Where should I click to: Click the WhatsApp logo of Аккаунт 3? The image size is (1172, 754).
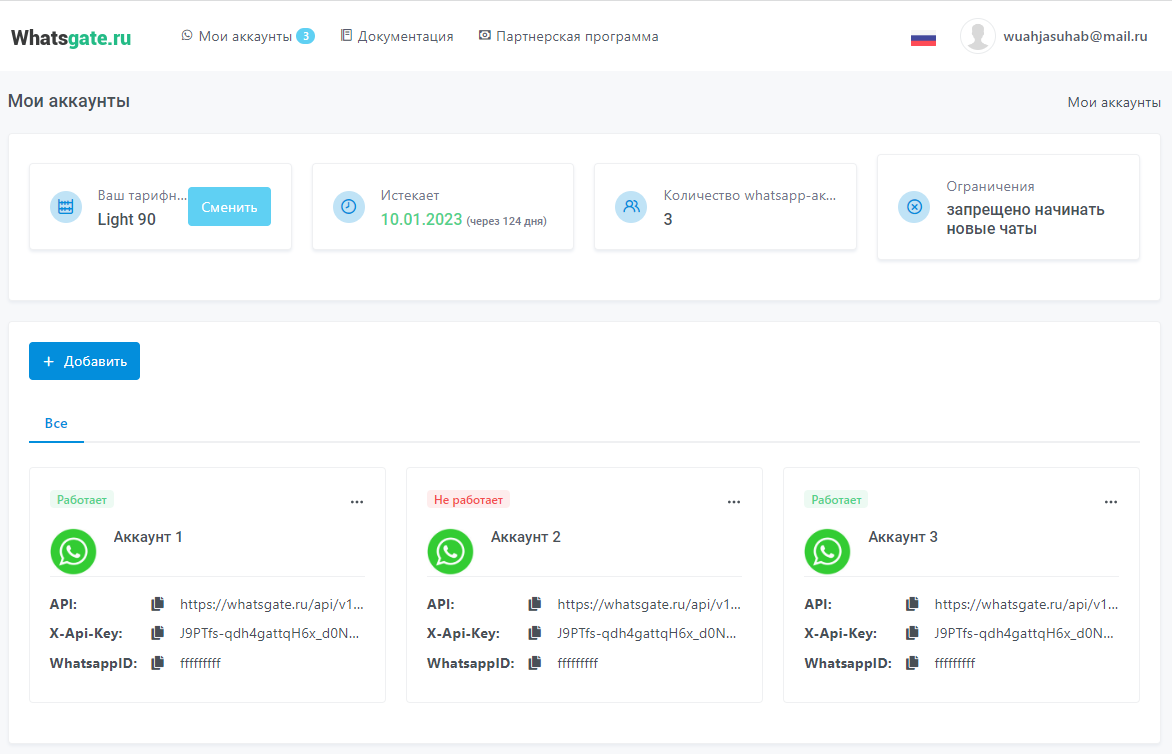click(x=827, y=551)
